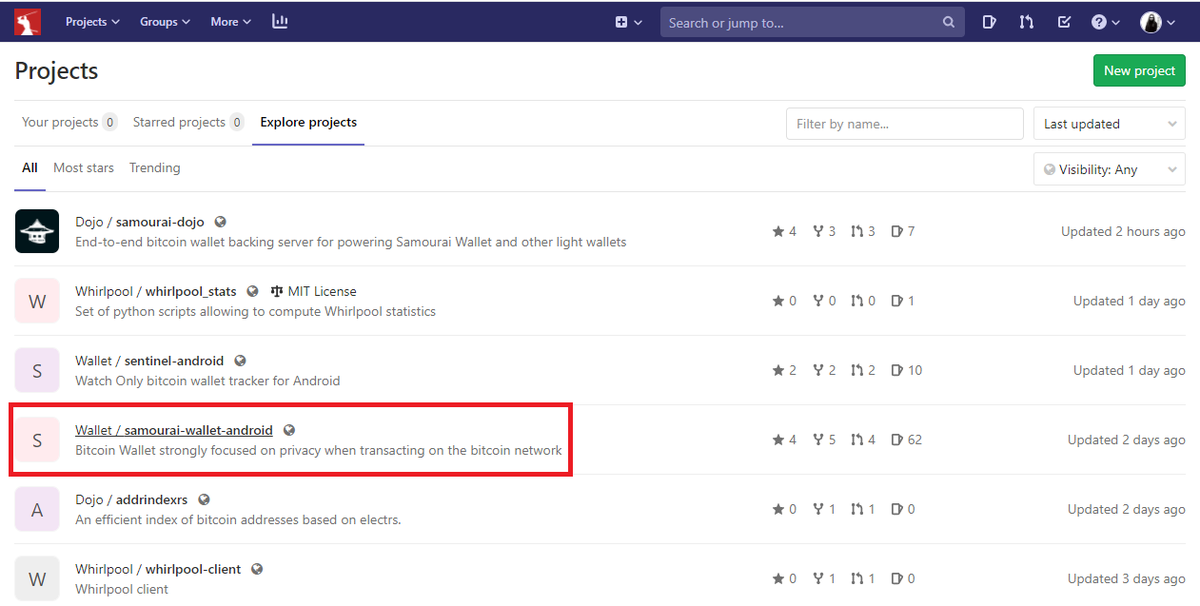Click the merge requests count on samourai-dojo
This screenshot has width=1200, height=606.
tap(863, 231)
